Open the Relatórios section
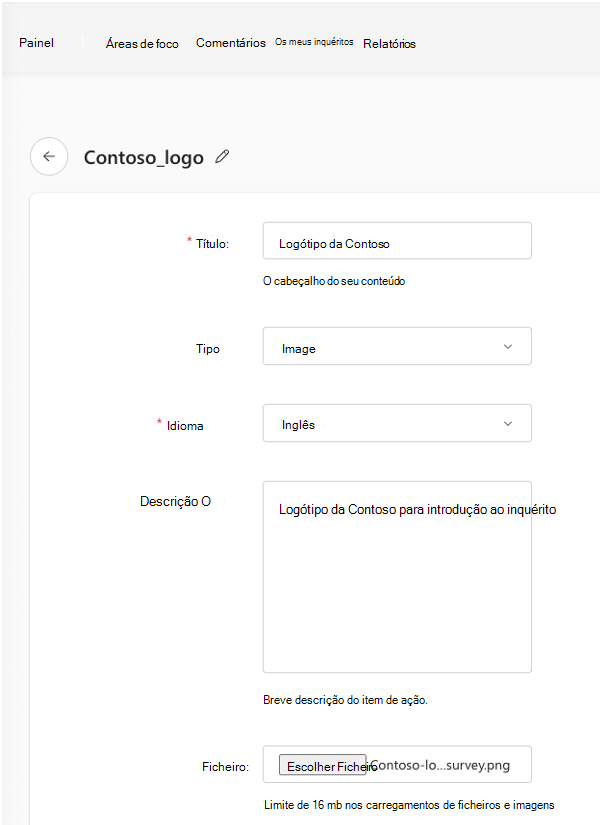This screenshot has height=825, width=600. pyautogui.click(x=389, y=43)
